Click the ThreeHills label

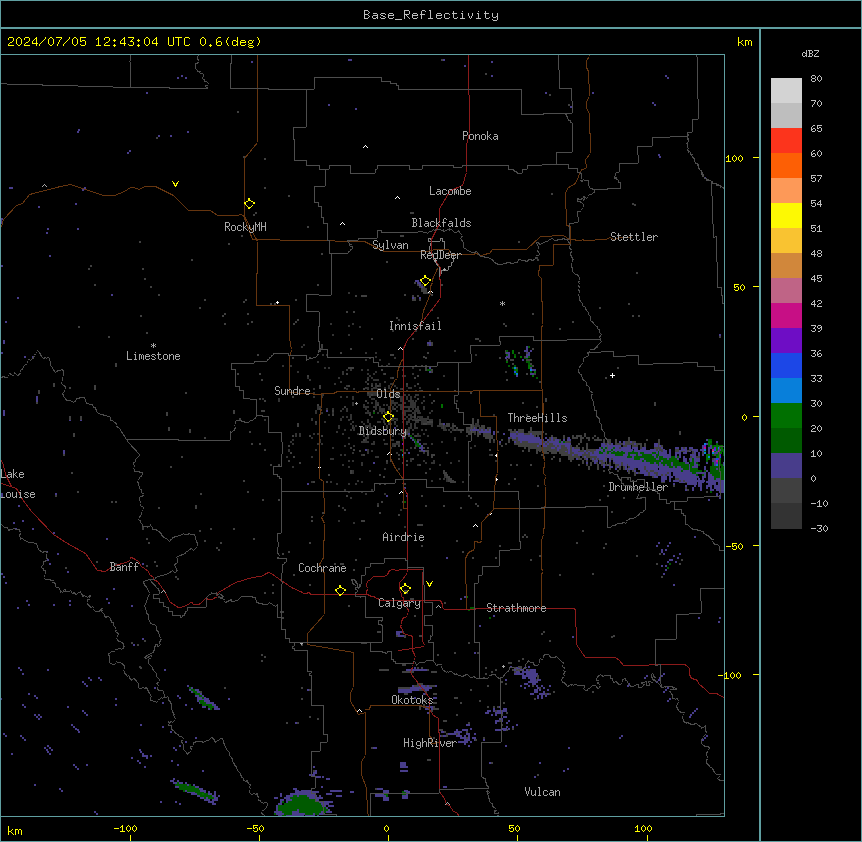click(x=537, y=418)
